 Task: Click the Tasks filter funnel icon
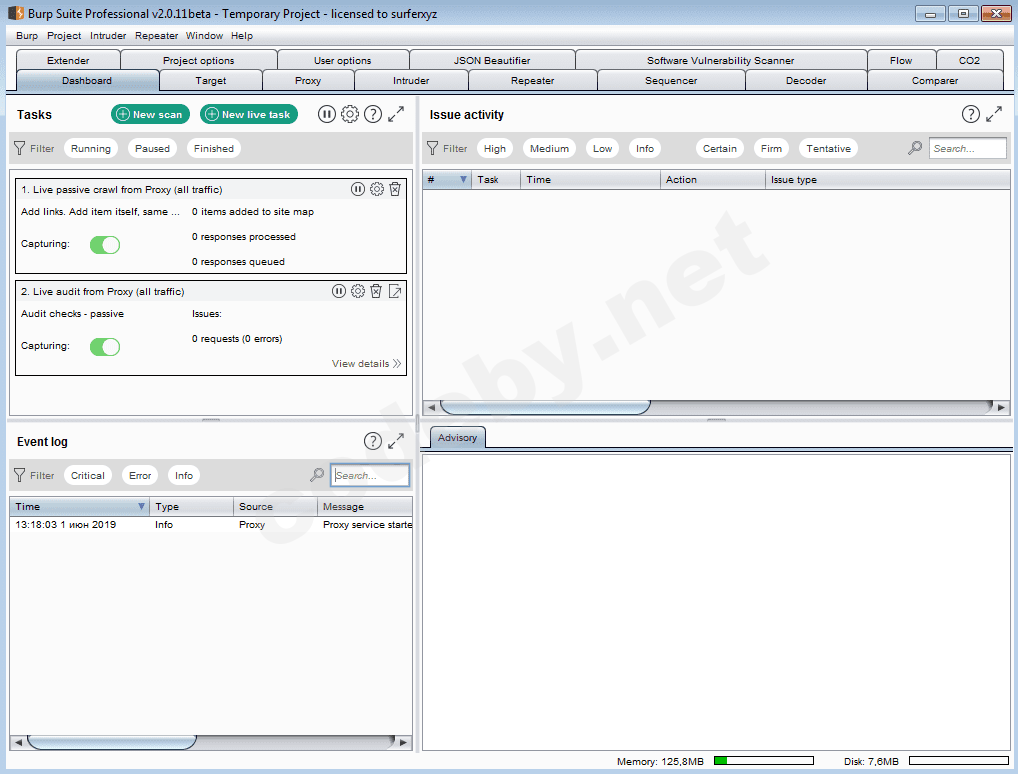[19, 148]
